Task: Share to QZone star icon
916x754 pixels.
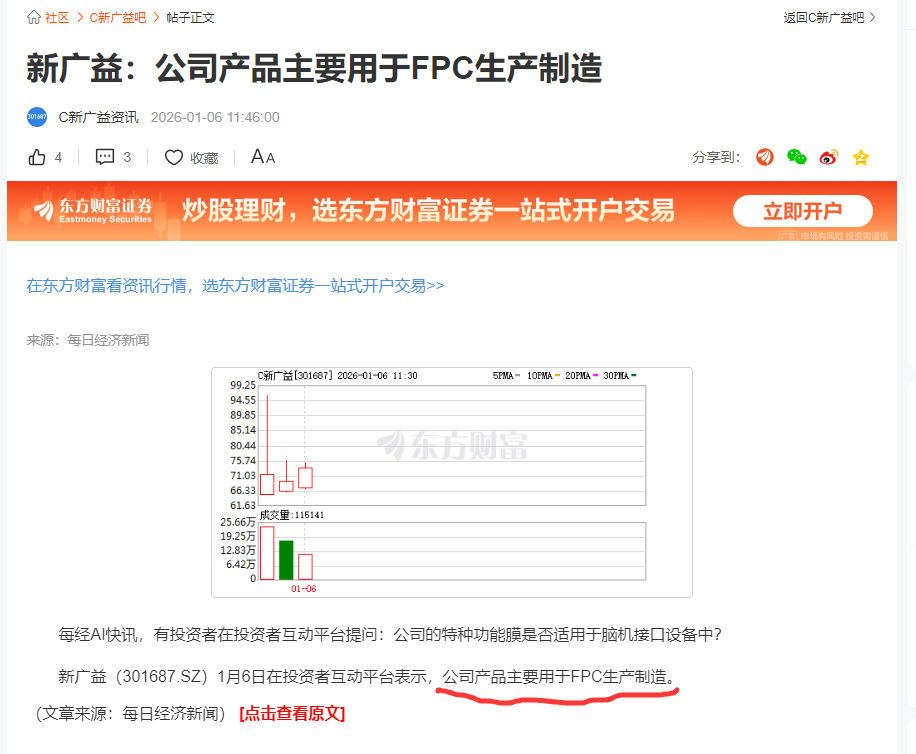Action: [x=861, y=157]
